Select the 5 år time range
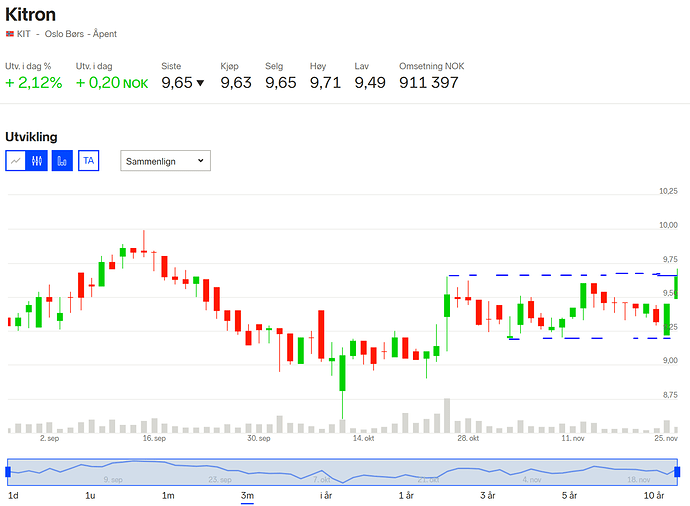 [569, 495]
